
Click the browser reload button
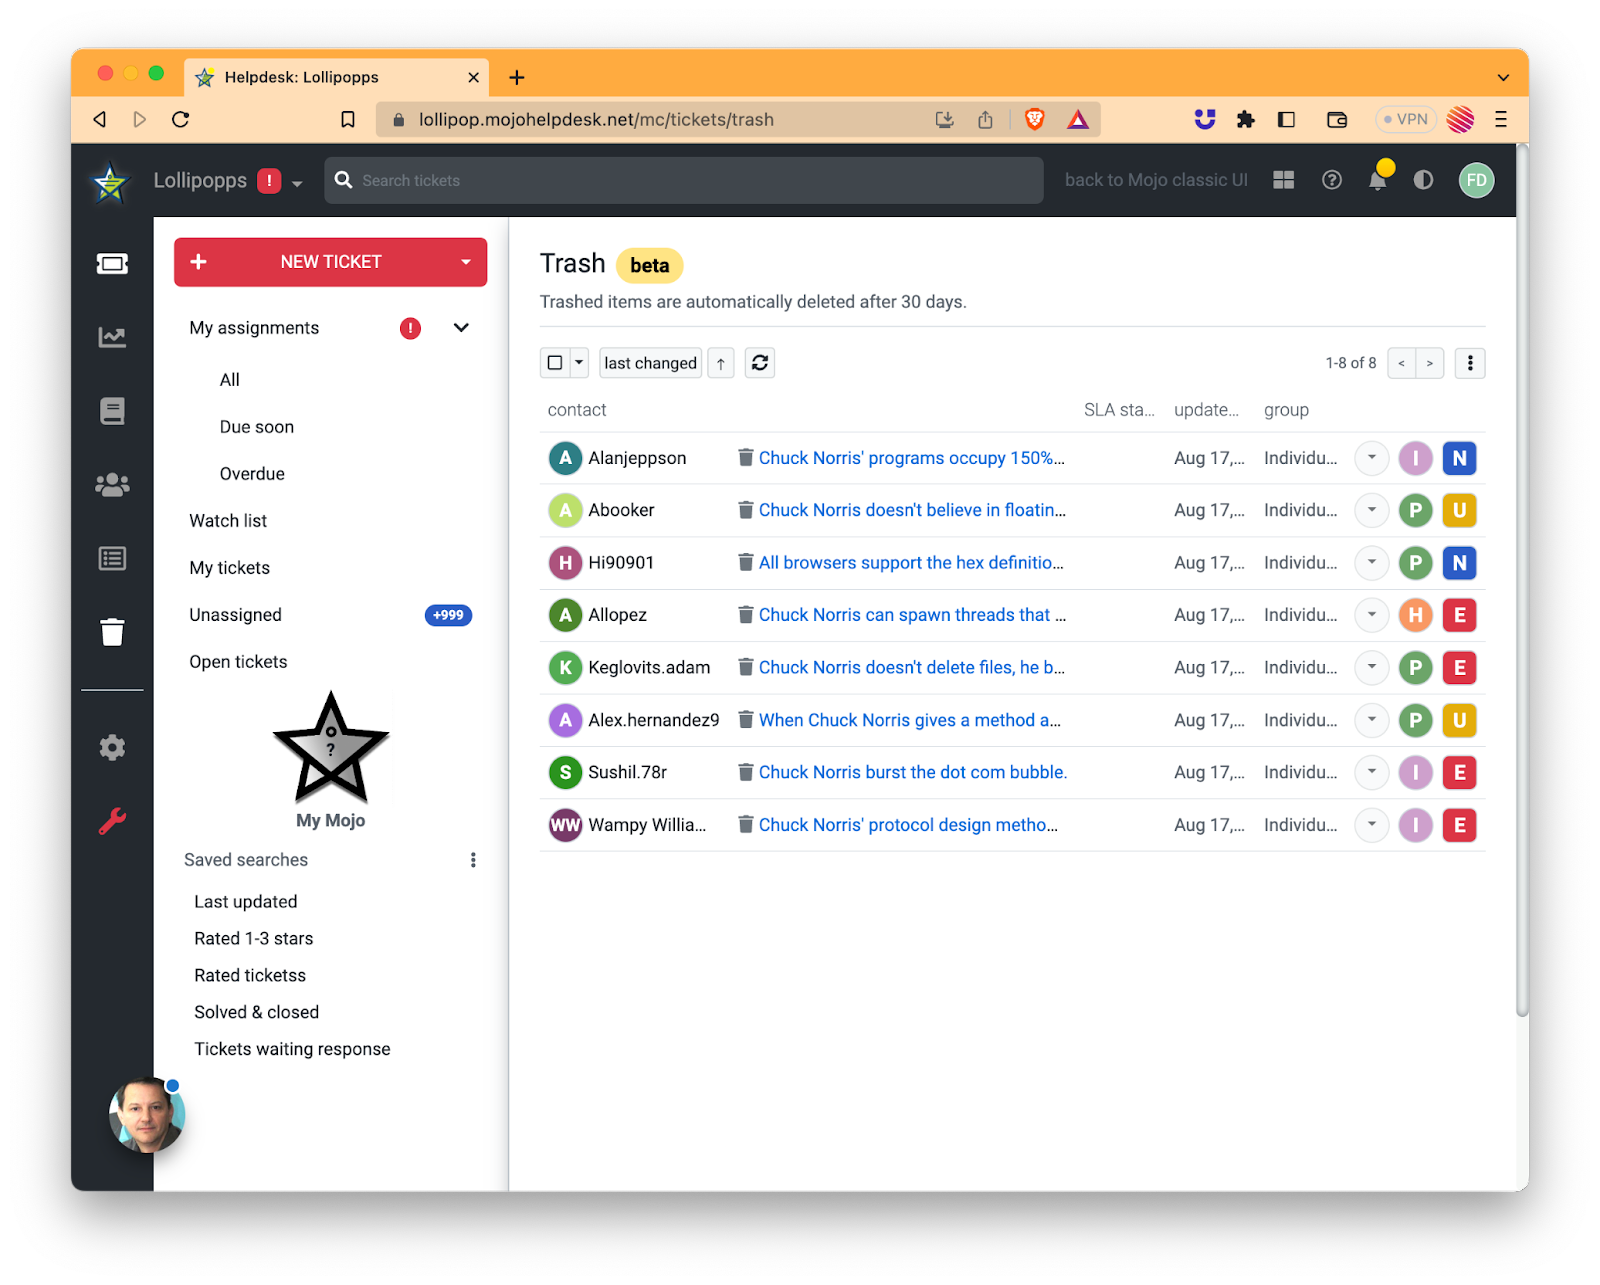click(x=181, y=120)
